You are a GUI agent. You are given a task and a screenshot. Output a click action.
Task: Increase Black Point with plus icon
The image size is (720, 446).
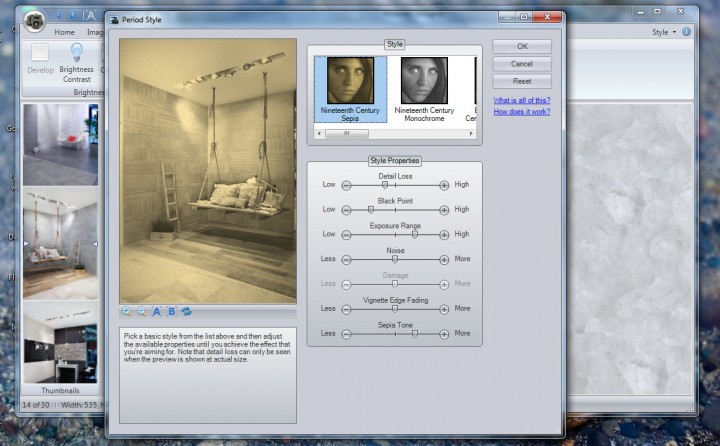444,210
